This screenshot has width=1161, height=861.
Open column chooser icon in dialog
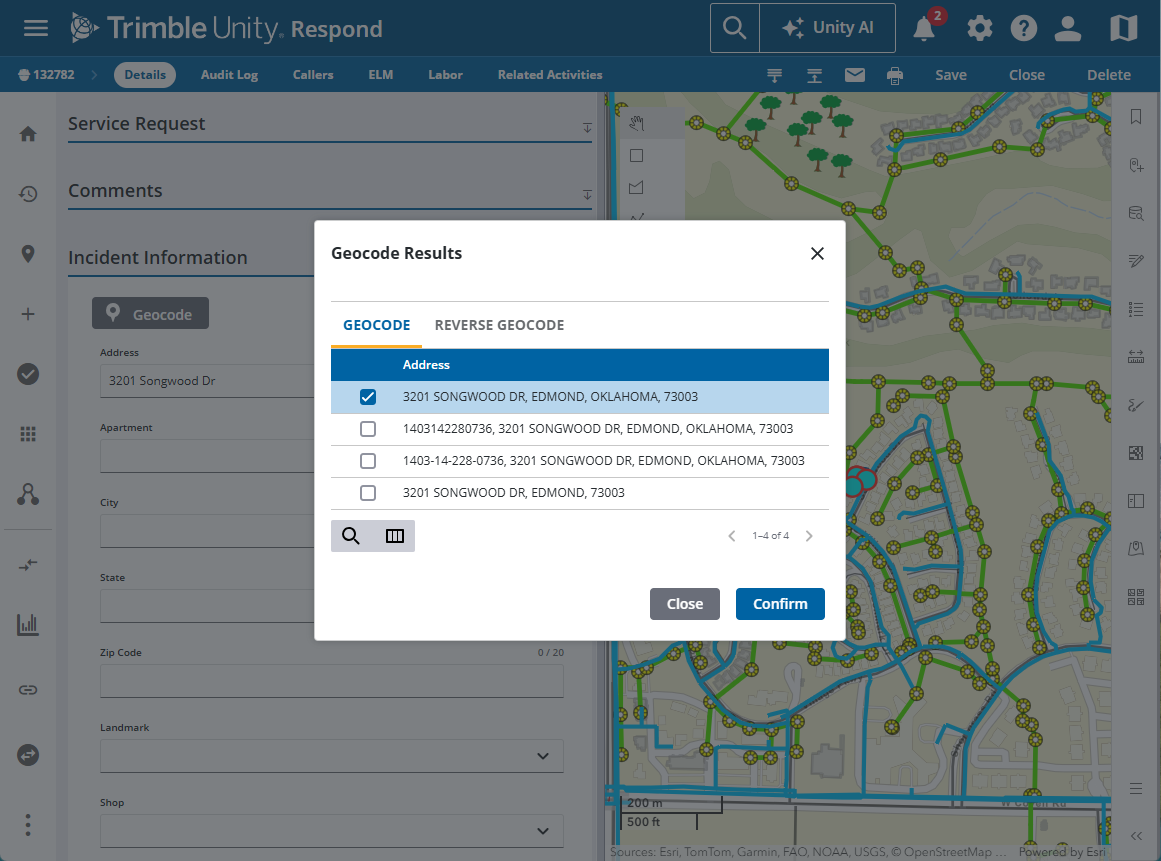point(395,536)
